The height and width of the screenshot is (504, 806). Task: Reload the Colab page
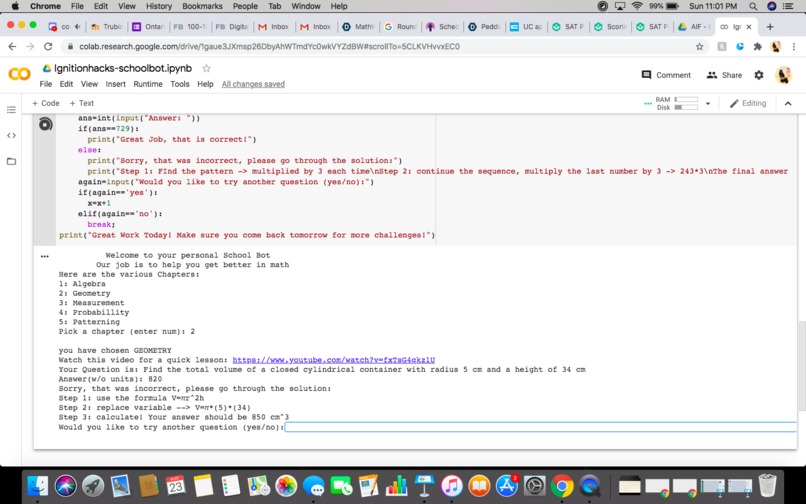click(x=48, y=46)
